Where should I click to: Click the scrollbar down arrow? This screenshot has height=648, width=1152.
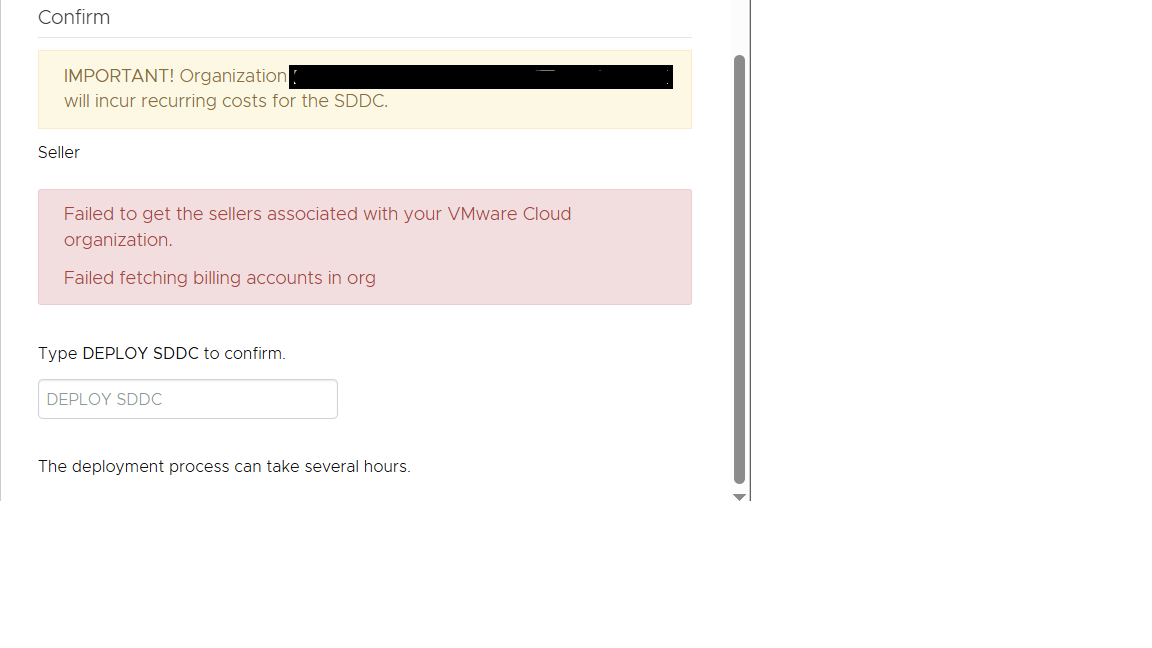click(x=740, y=496)
